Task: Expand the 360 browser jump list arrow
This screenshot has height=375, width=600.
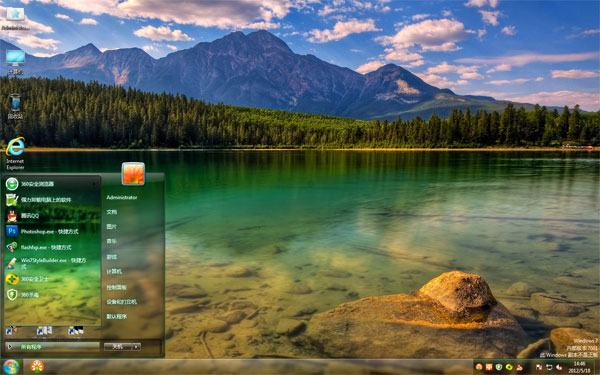Action: 94,184
